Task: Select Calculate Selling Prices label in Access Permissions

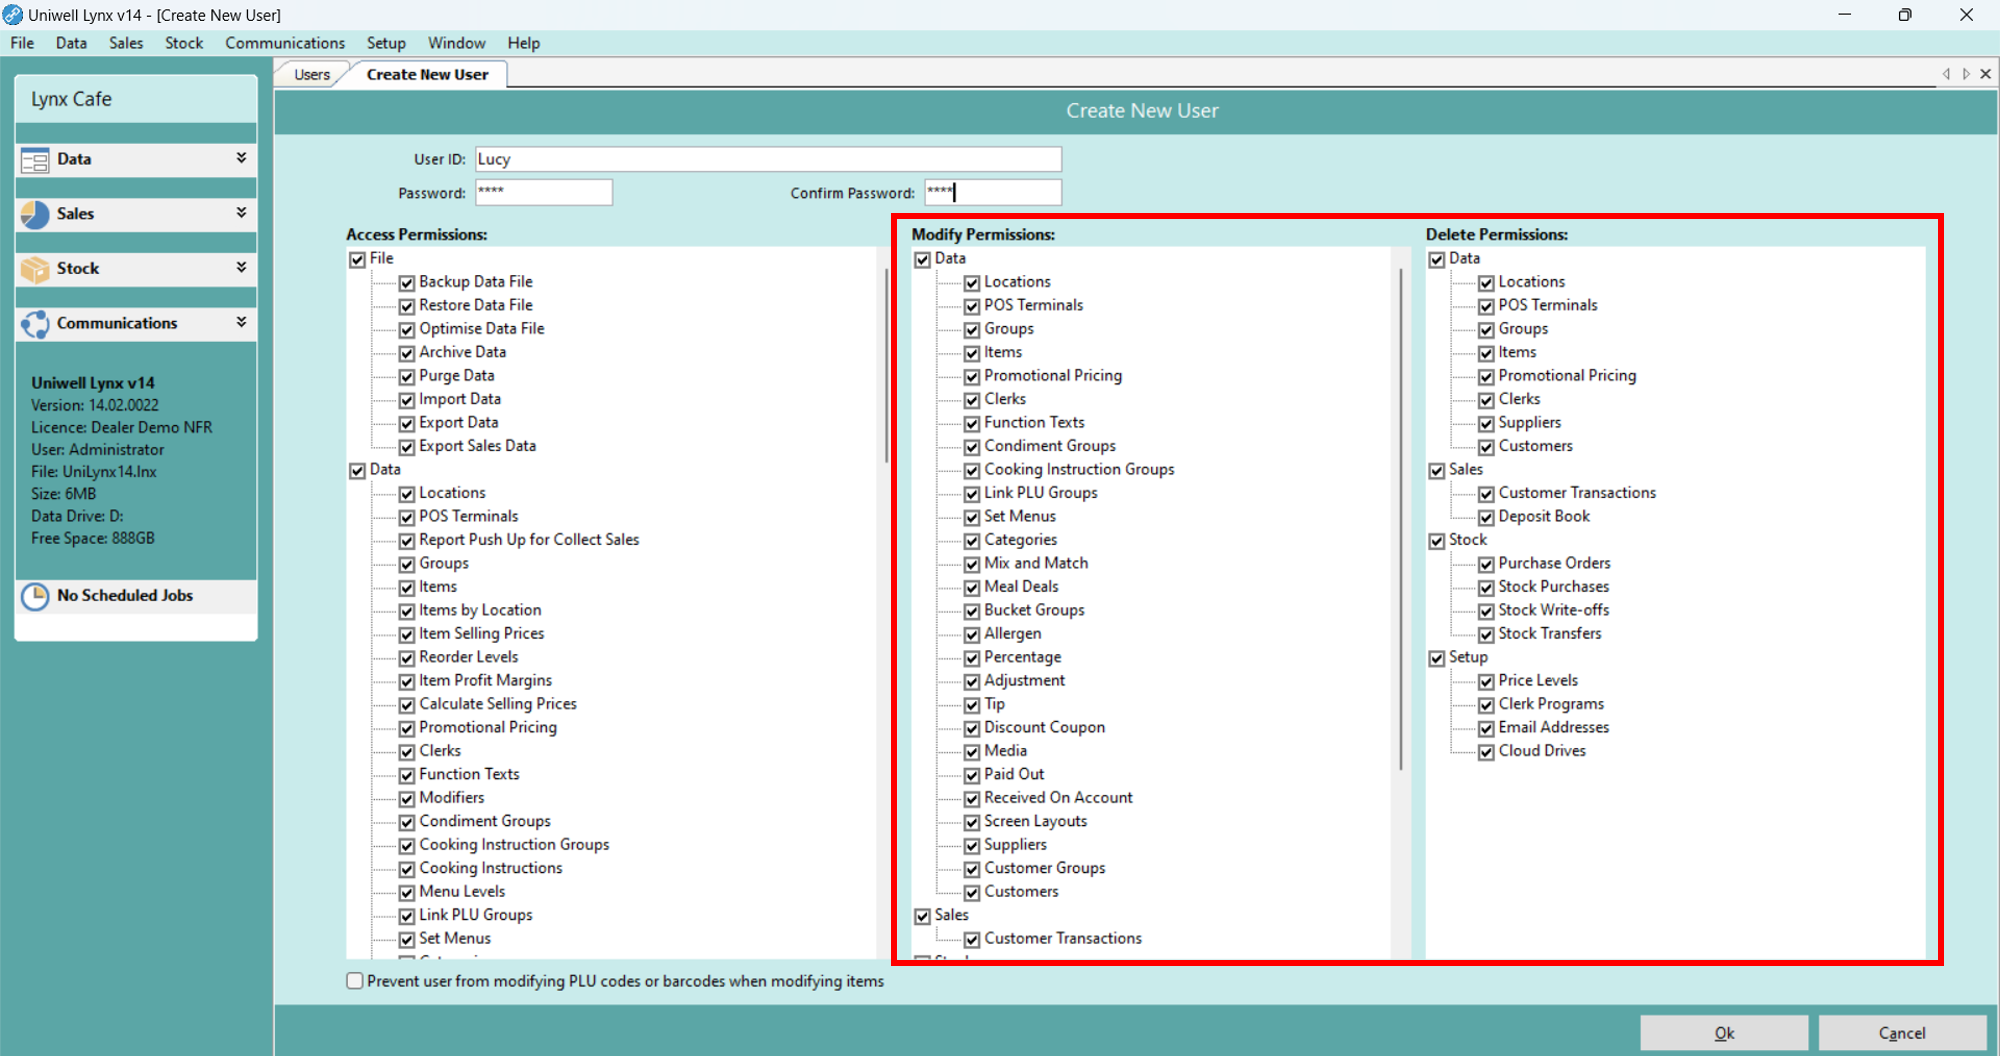Action: (x=498, y=704)
